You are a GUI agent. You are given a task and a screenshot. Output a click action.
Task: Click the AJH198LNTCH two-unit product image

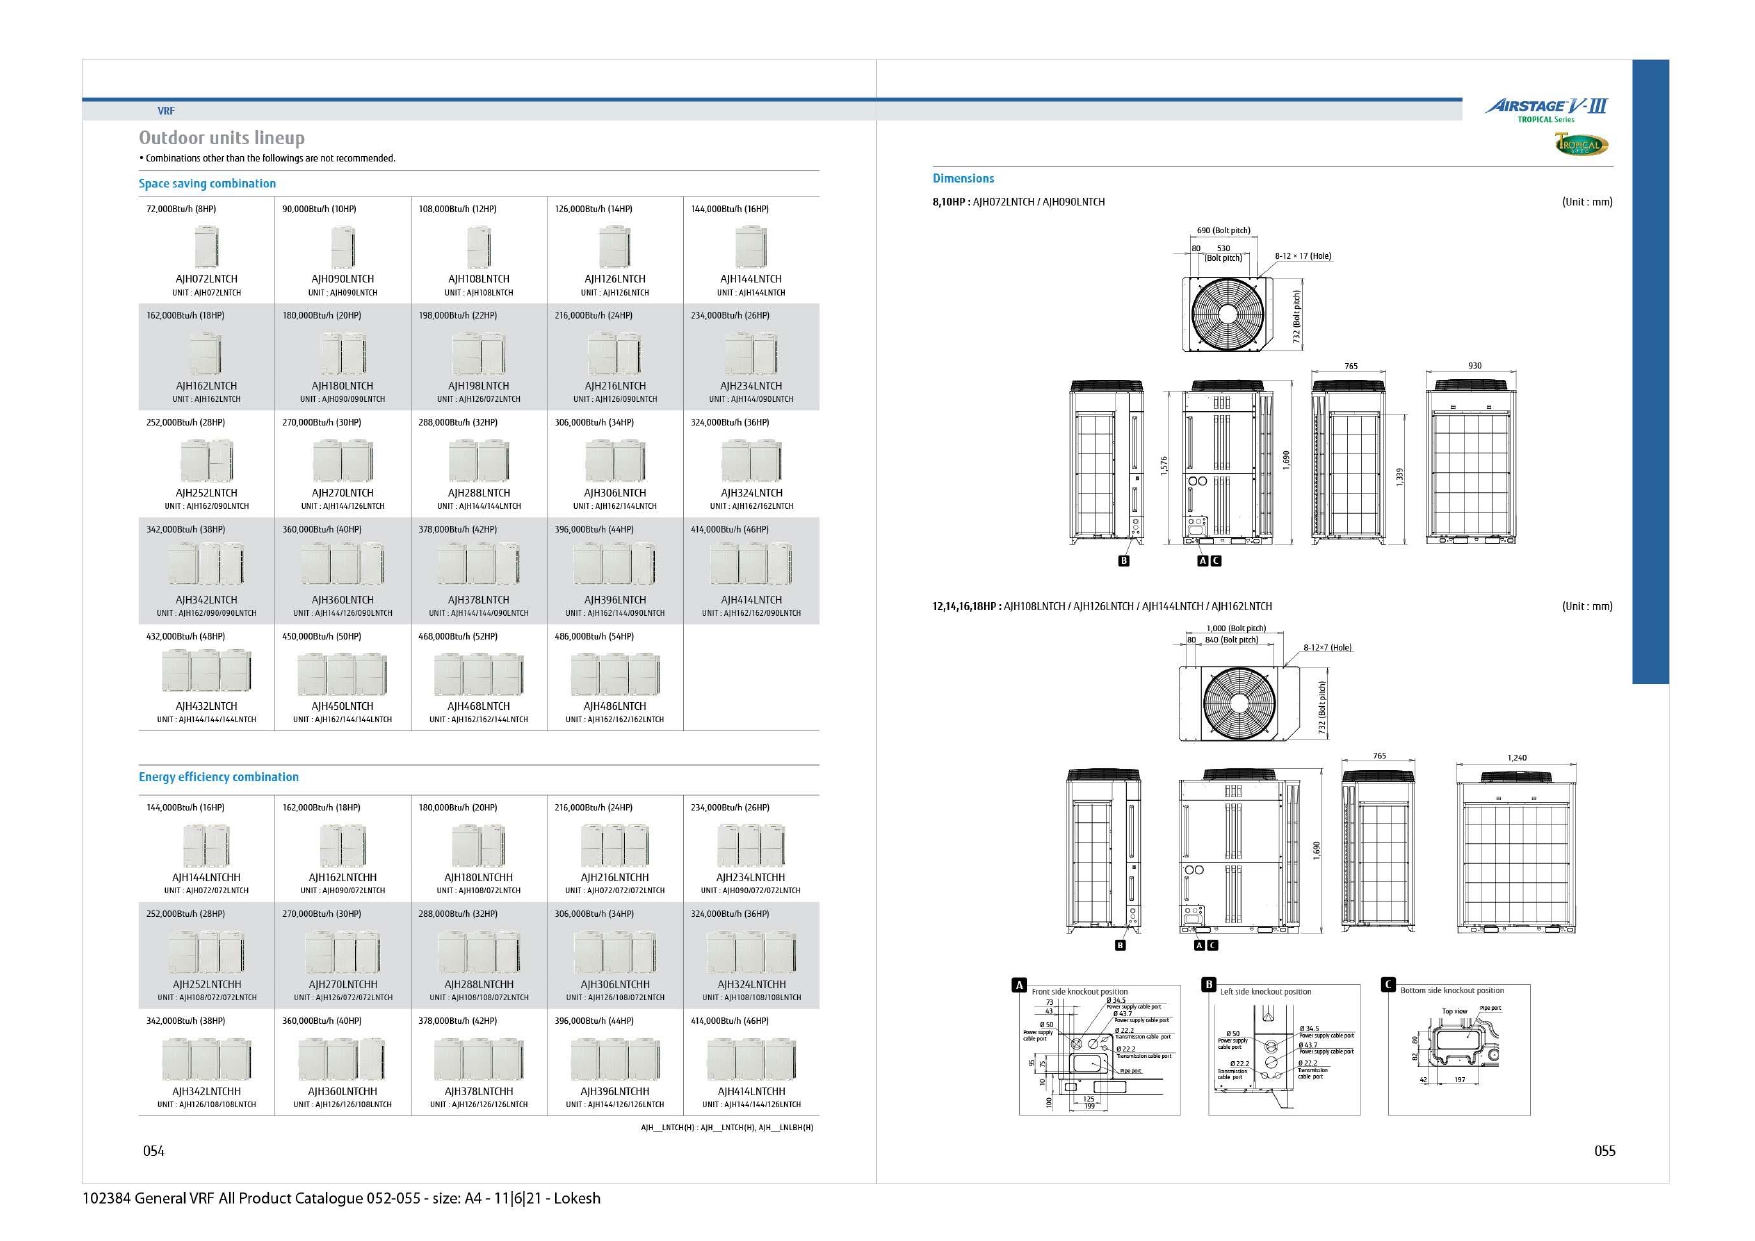tap(479, 353)
